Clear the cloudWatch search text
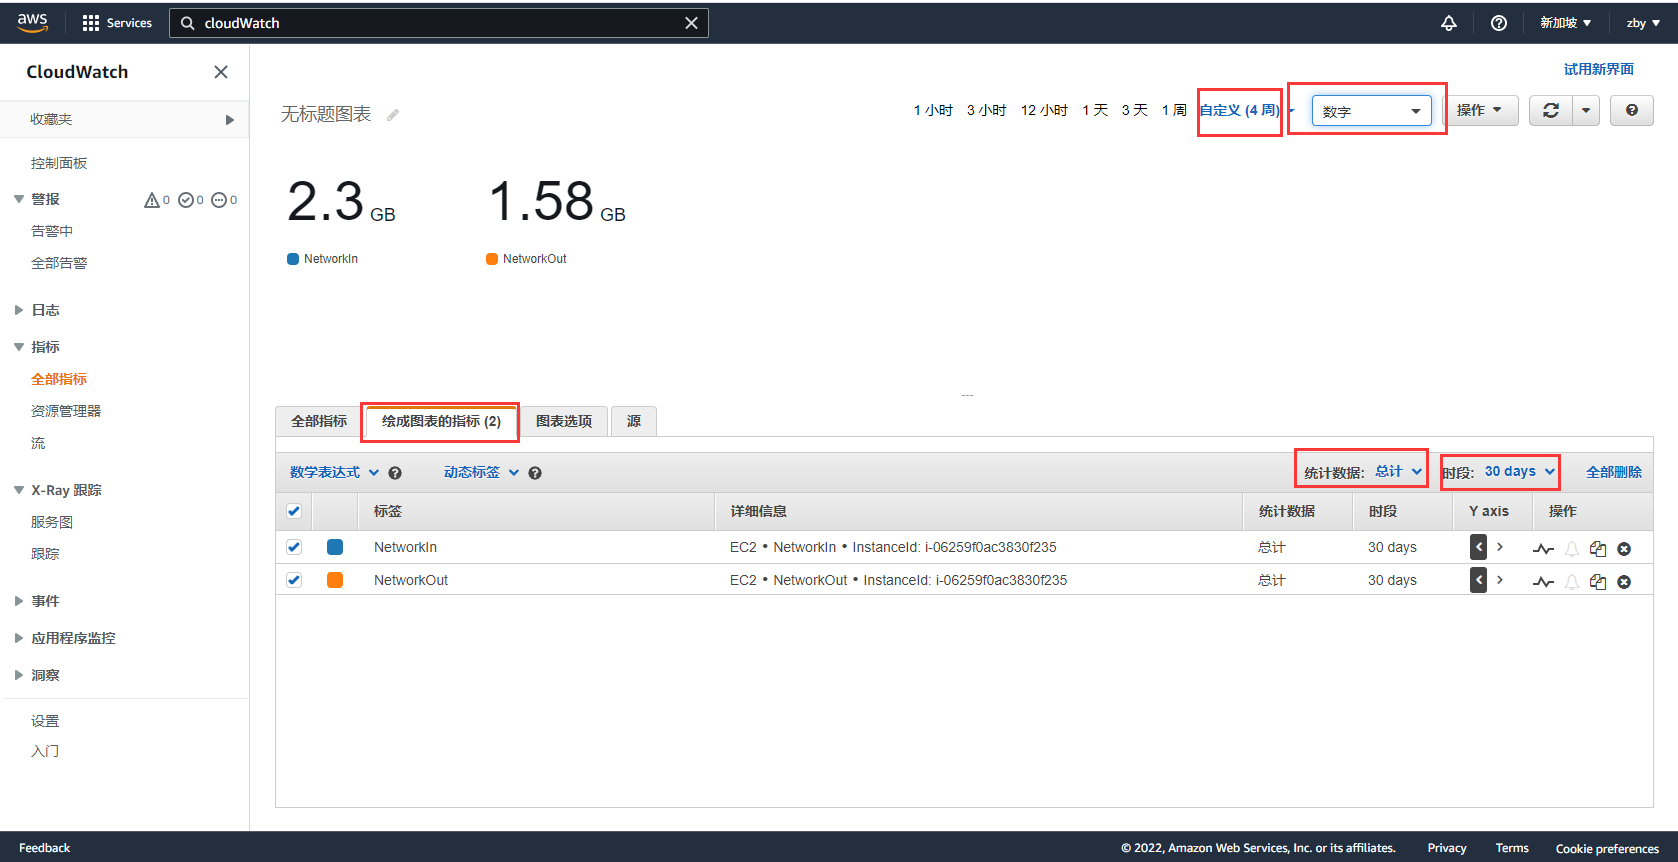 tap(691, 23)
